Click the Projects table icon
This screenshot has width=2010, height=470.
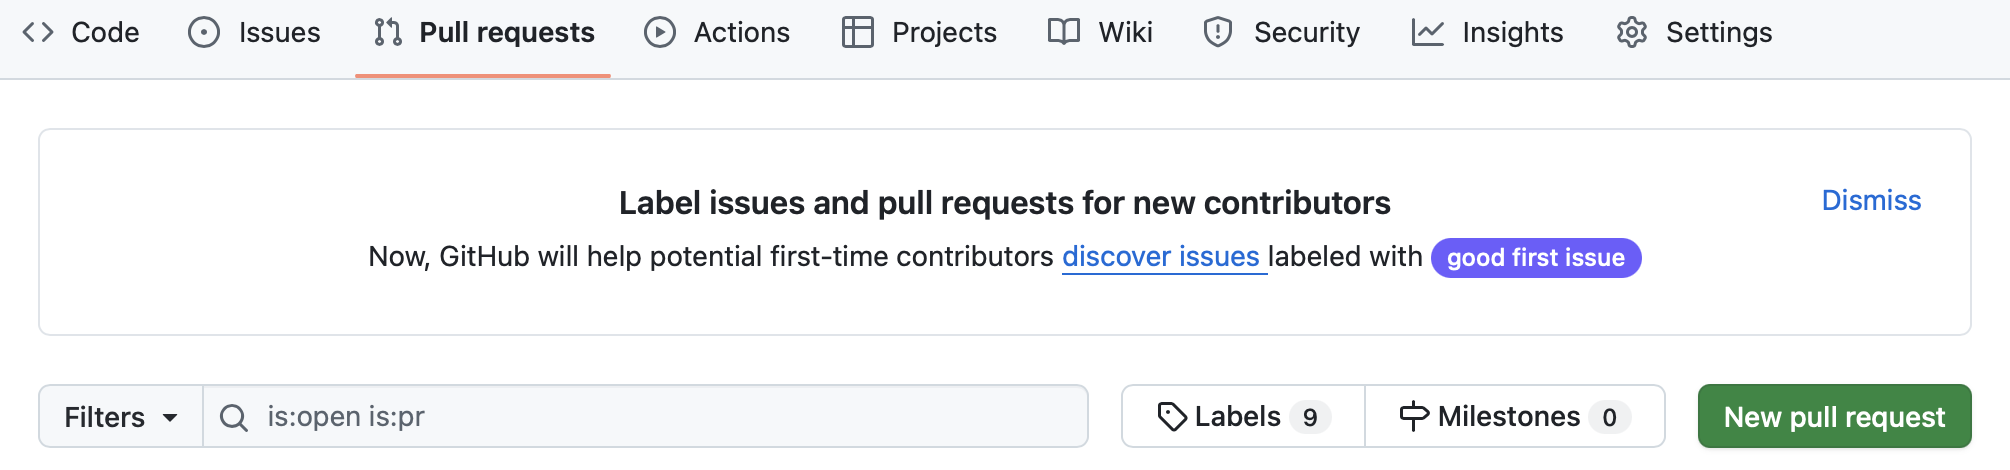(858, 33)
